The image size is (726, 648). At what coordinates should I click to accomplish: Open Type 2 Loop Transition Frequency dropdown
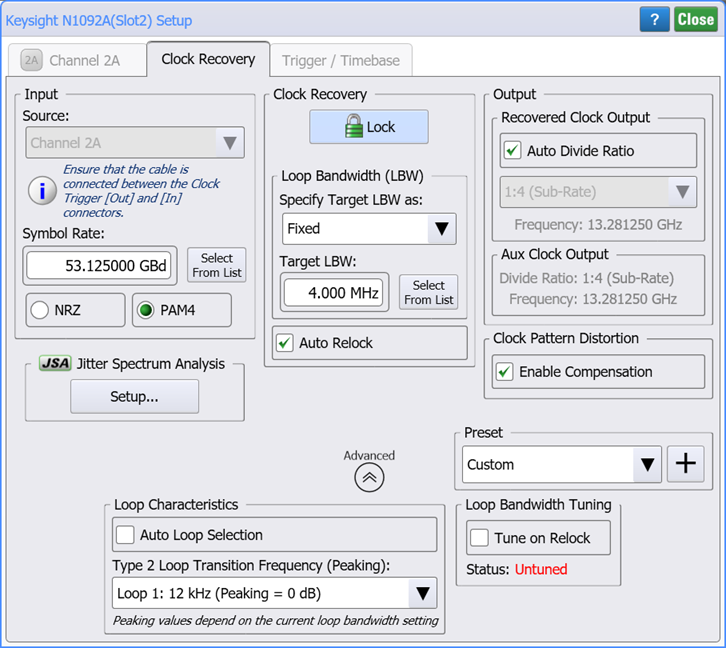tap(275, 593)
